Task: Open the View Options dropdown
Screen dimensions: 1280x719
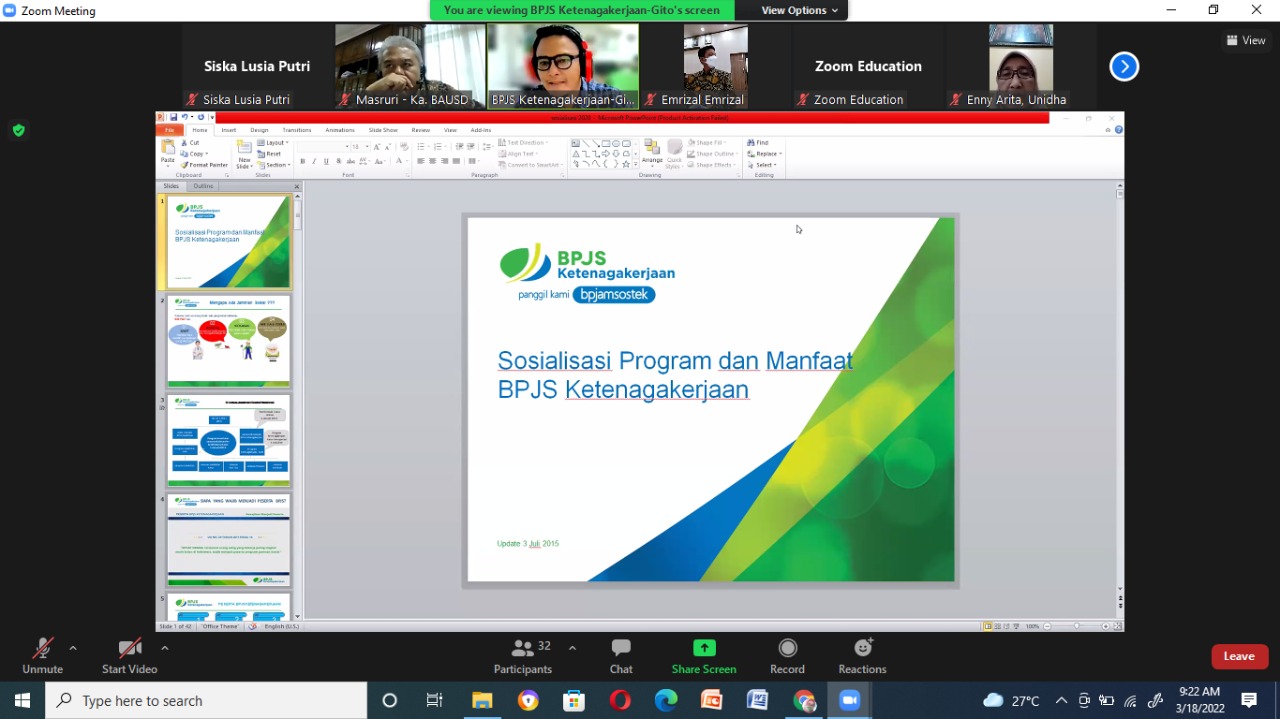Action: (x=800, y=10)
